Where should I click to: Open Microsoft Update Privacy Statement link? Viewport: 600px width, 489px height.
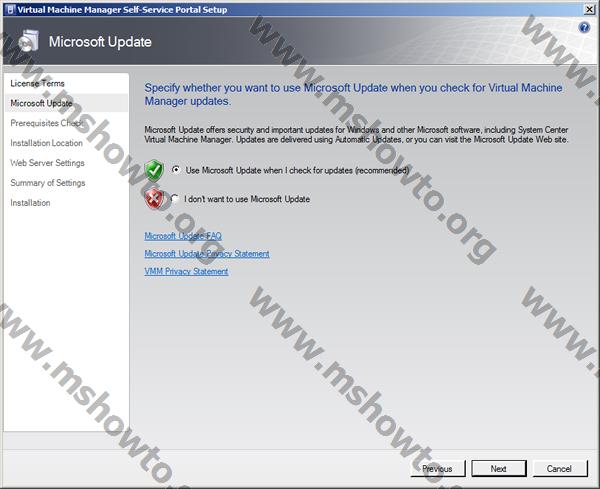coord(207,254)
